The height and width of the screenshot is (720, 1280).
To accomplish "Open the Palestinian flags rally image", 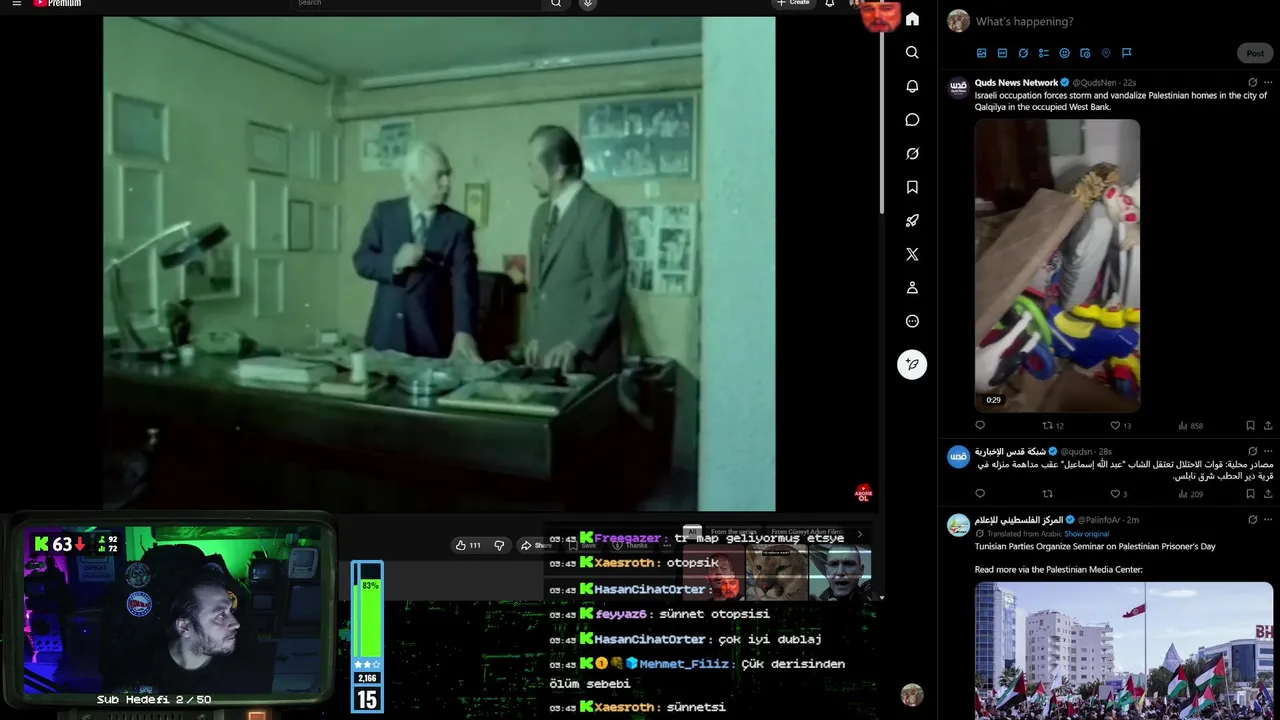I will tap(1124, 650).
